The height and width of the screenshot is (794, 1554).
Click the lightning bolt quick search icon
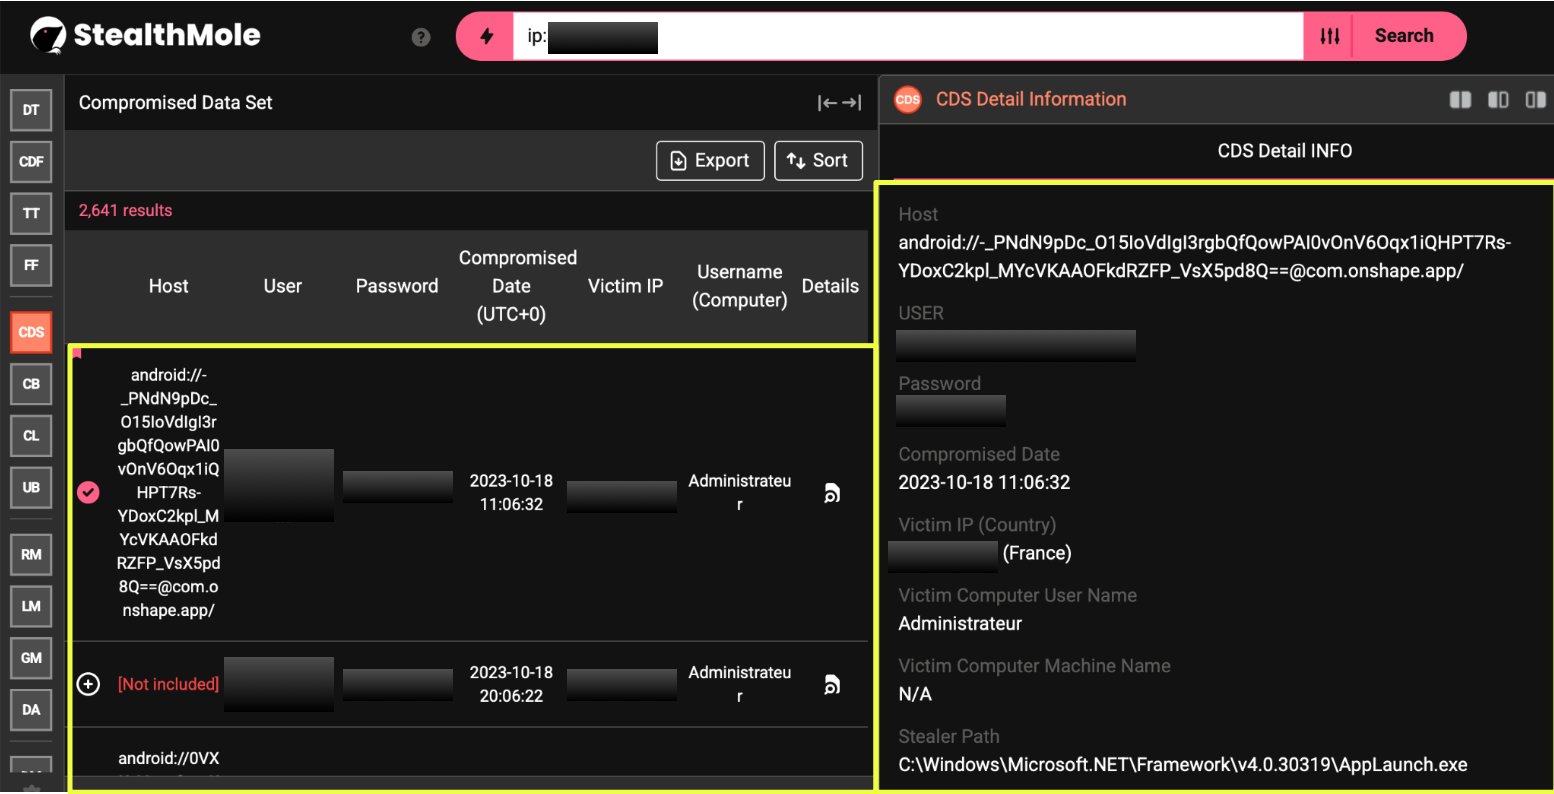point(486,37)
